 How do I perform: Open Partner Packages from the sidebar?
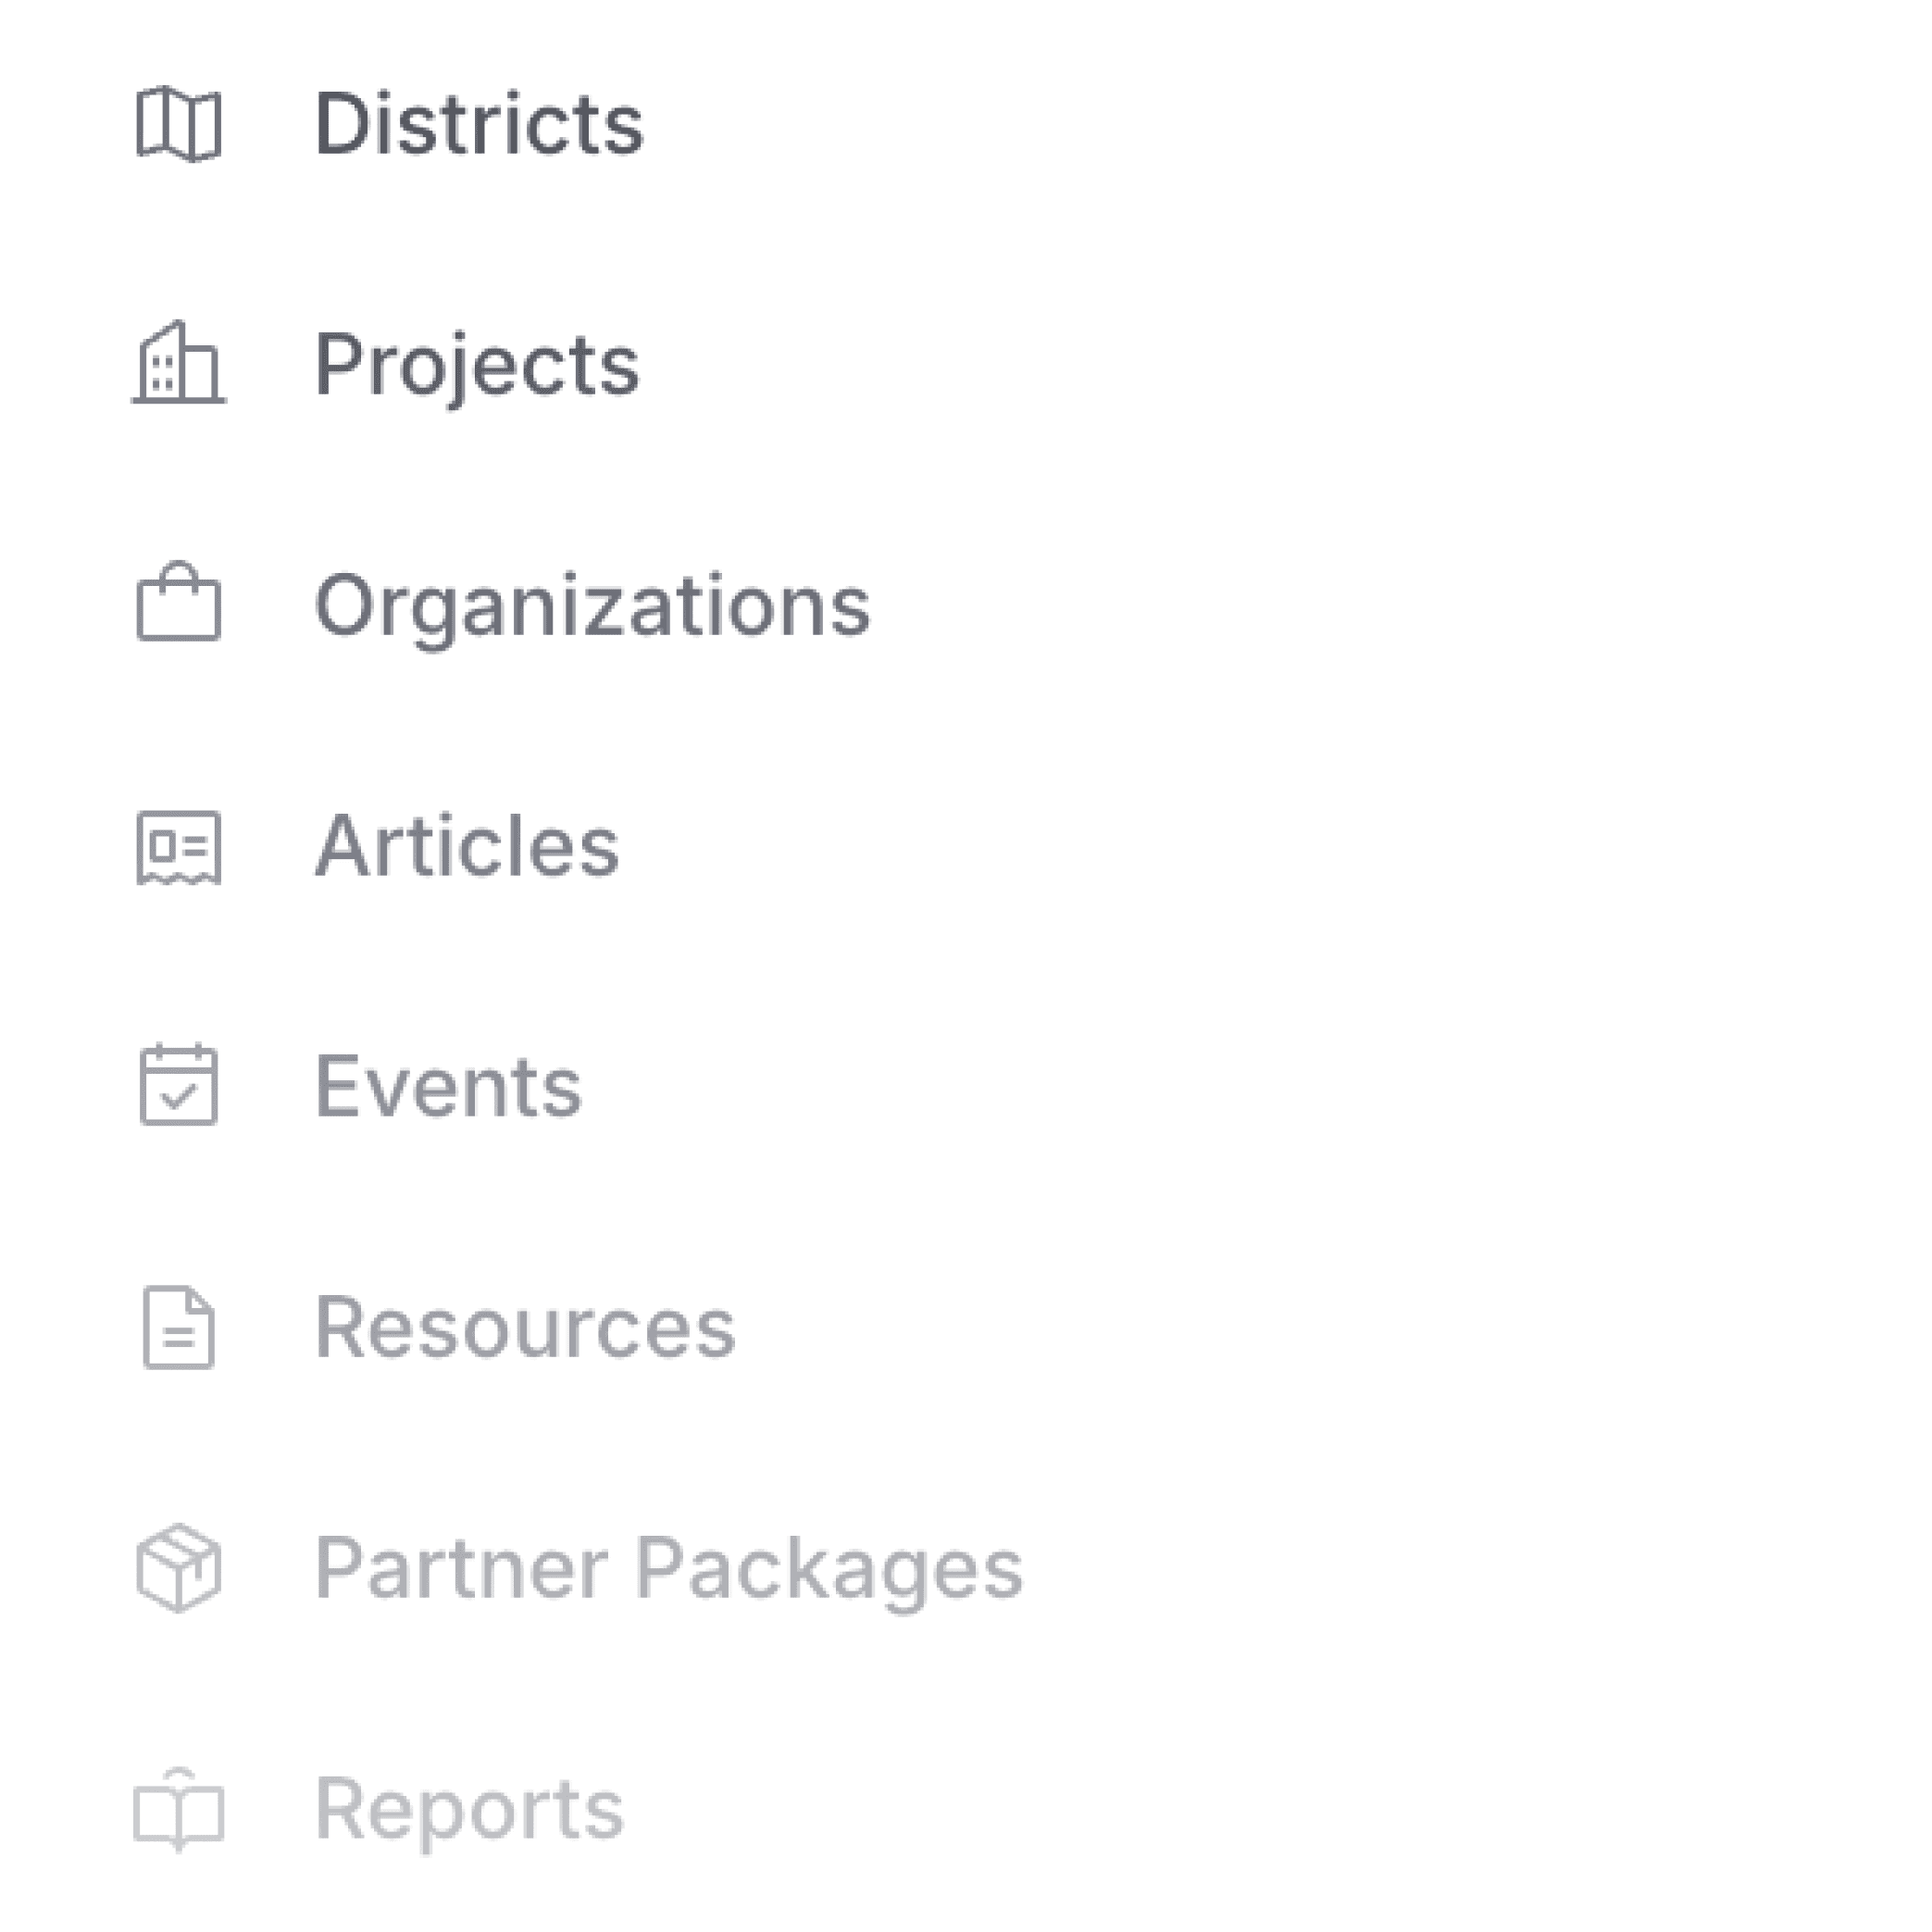click(x=580, y=1570)
